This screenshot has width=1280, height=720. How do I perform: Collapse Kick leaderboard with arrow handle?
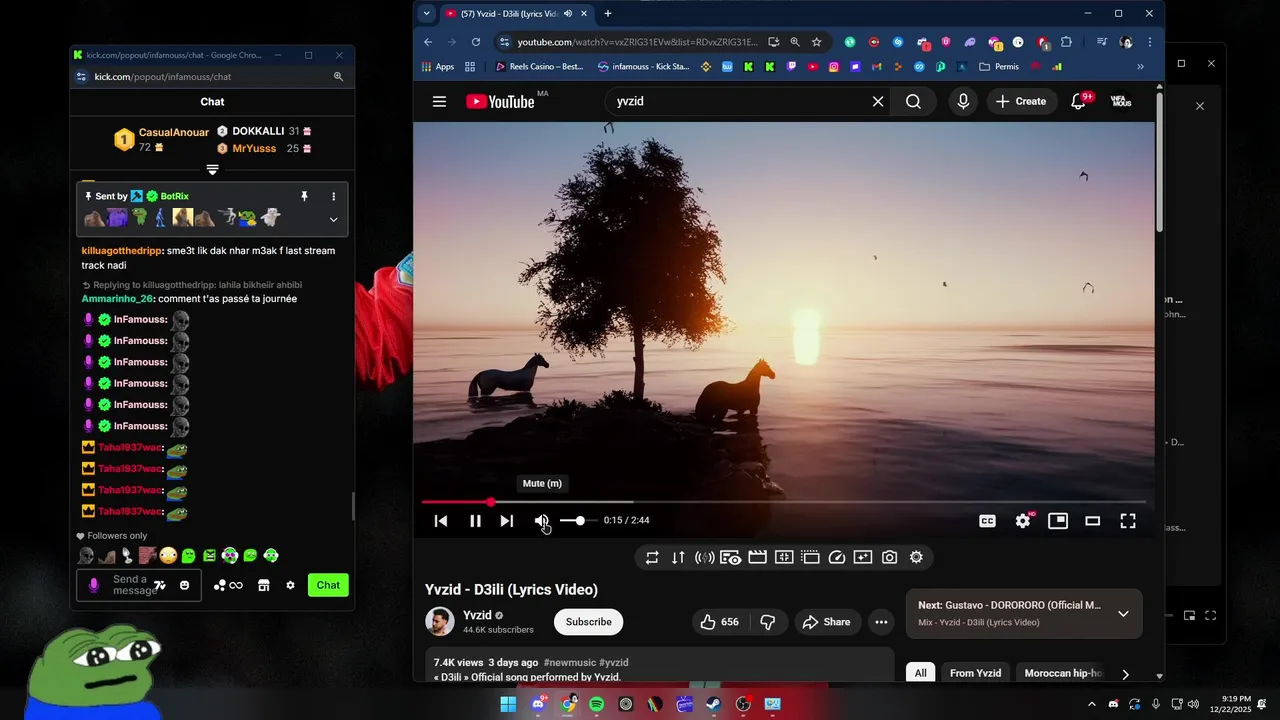[212, 169]
